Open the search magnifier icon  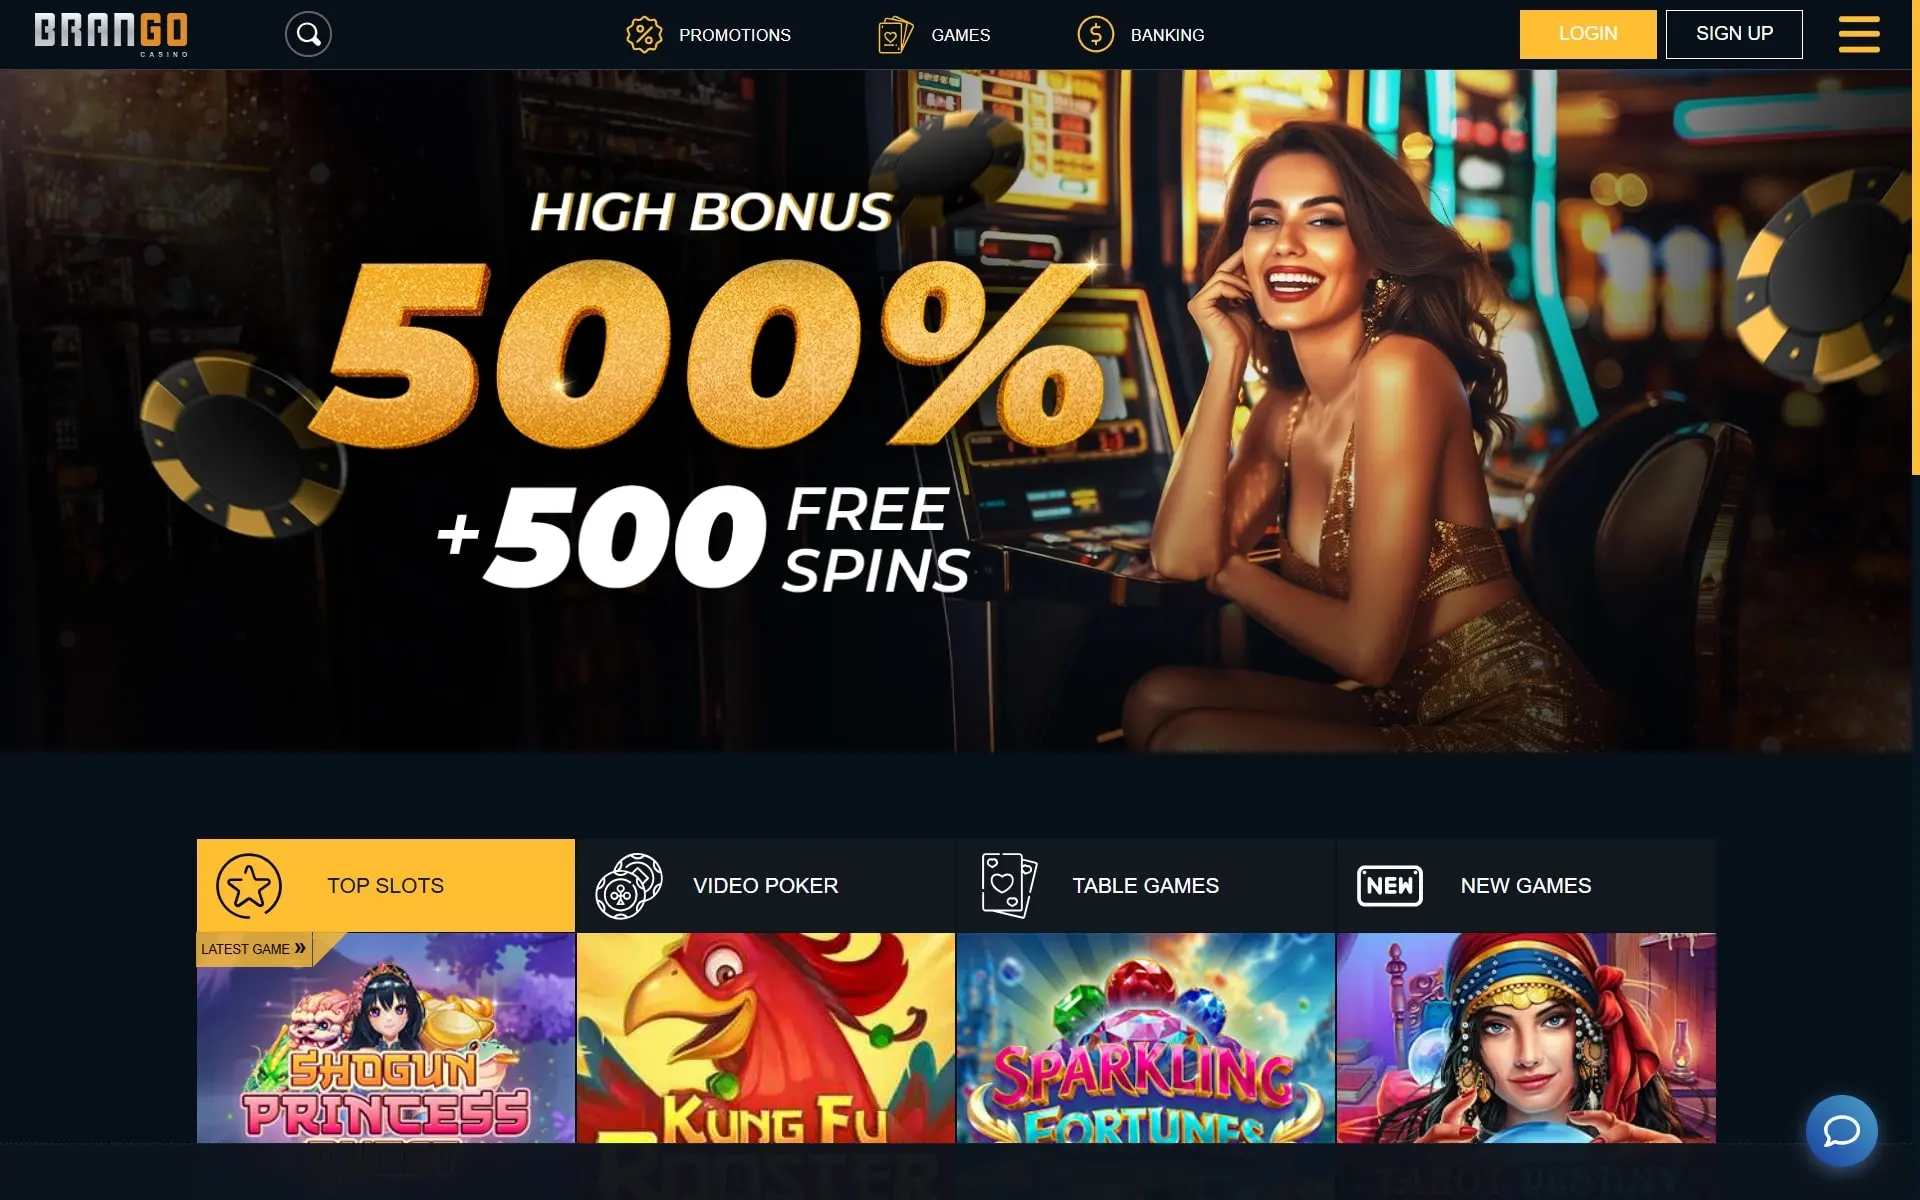(x=308, y=34)
